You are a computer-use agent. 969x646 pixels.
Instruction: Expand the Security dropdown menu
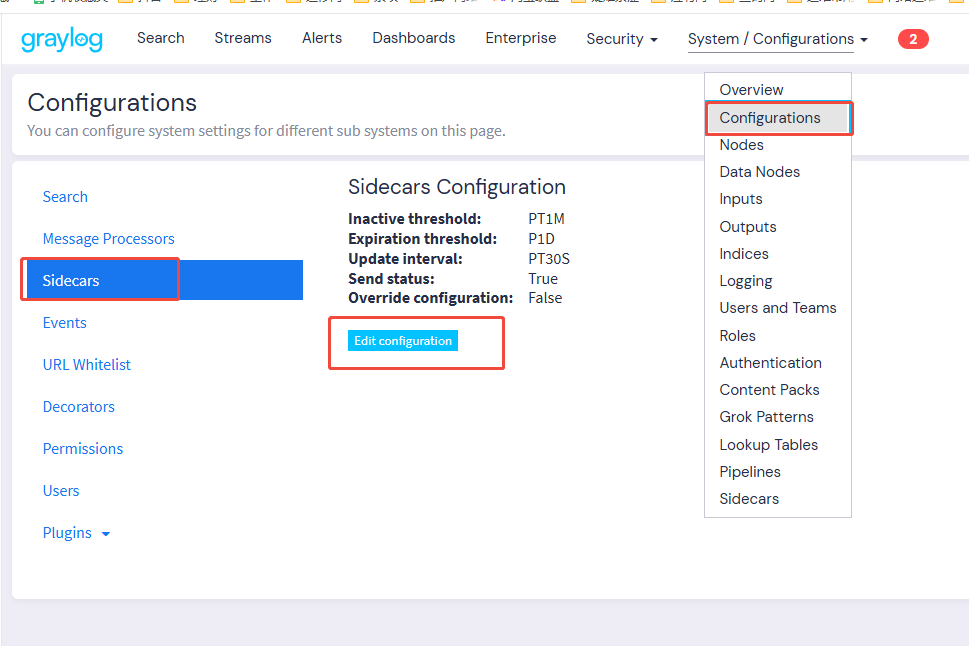622,39
